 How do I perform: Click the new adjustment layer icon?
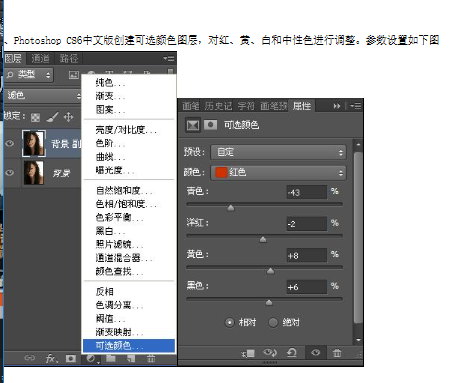click(x=91, y=359)
